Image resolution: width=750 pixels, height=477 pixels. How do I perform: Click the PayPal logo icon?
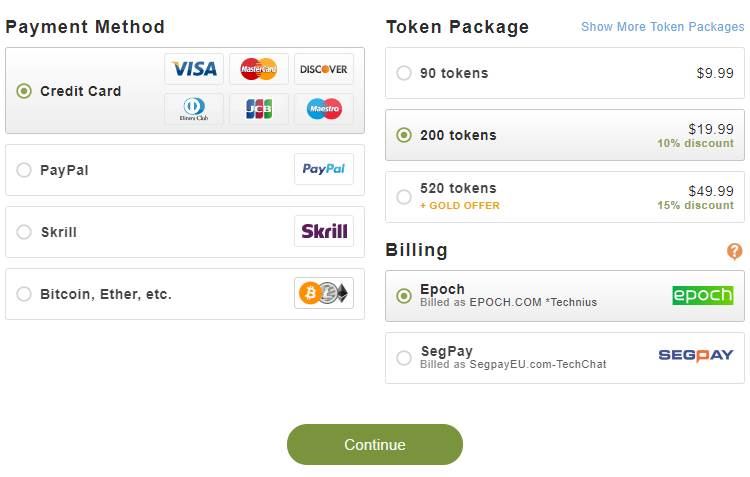[324, 169]
